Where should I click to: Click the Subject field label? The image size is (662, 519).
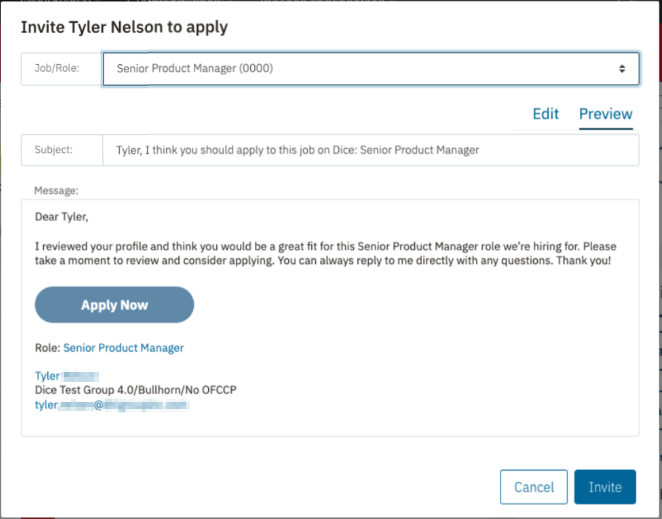[54, 149]
